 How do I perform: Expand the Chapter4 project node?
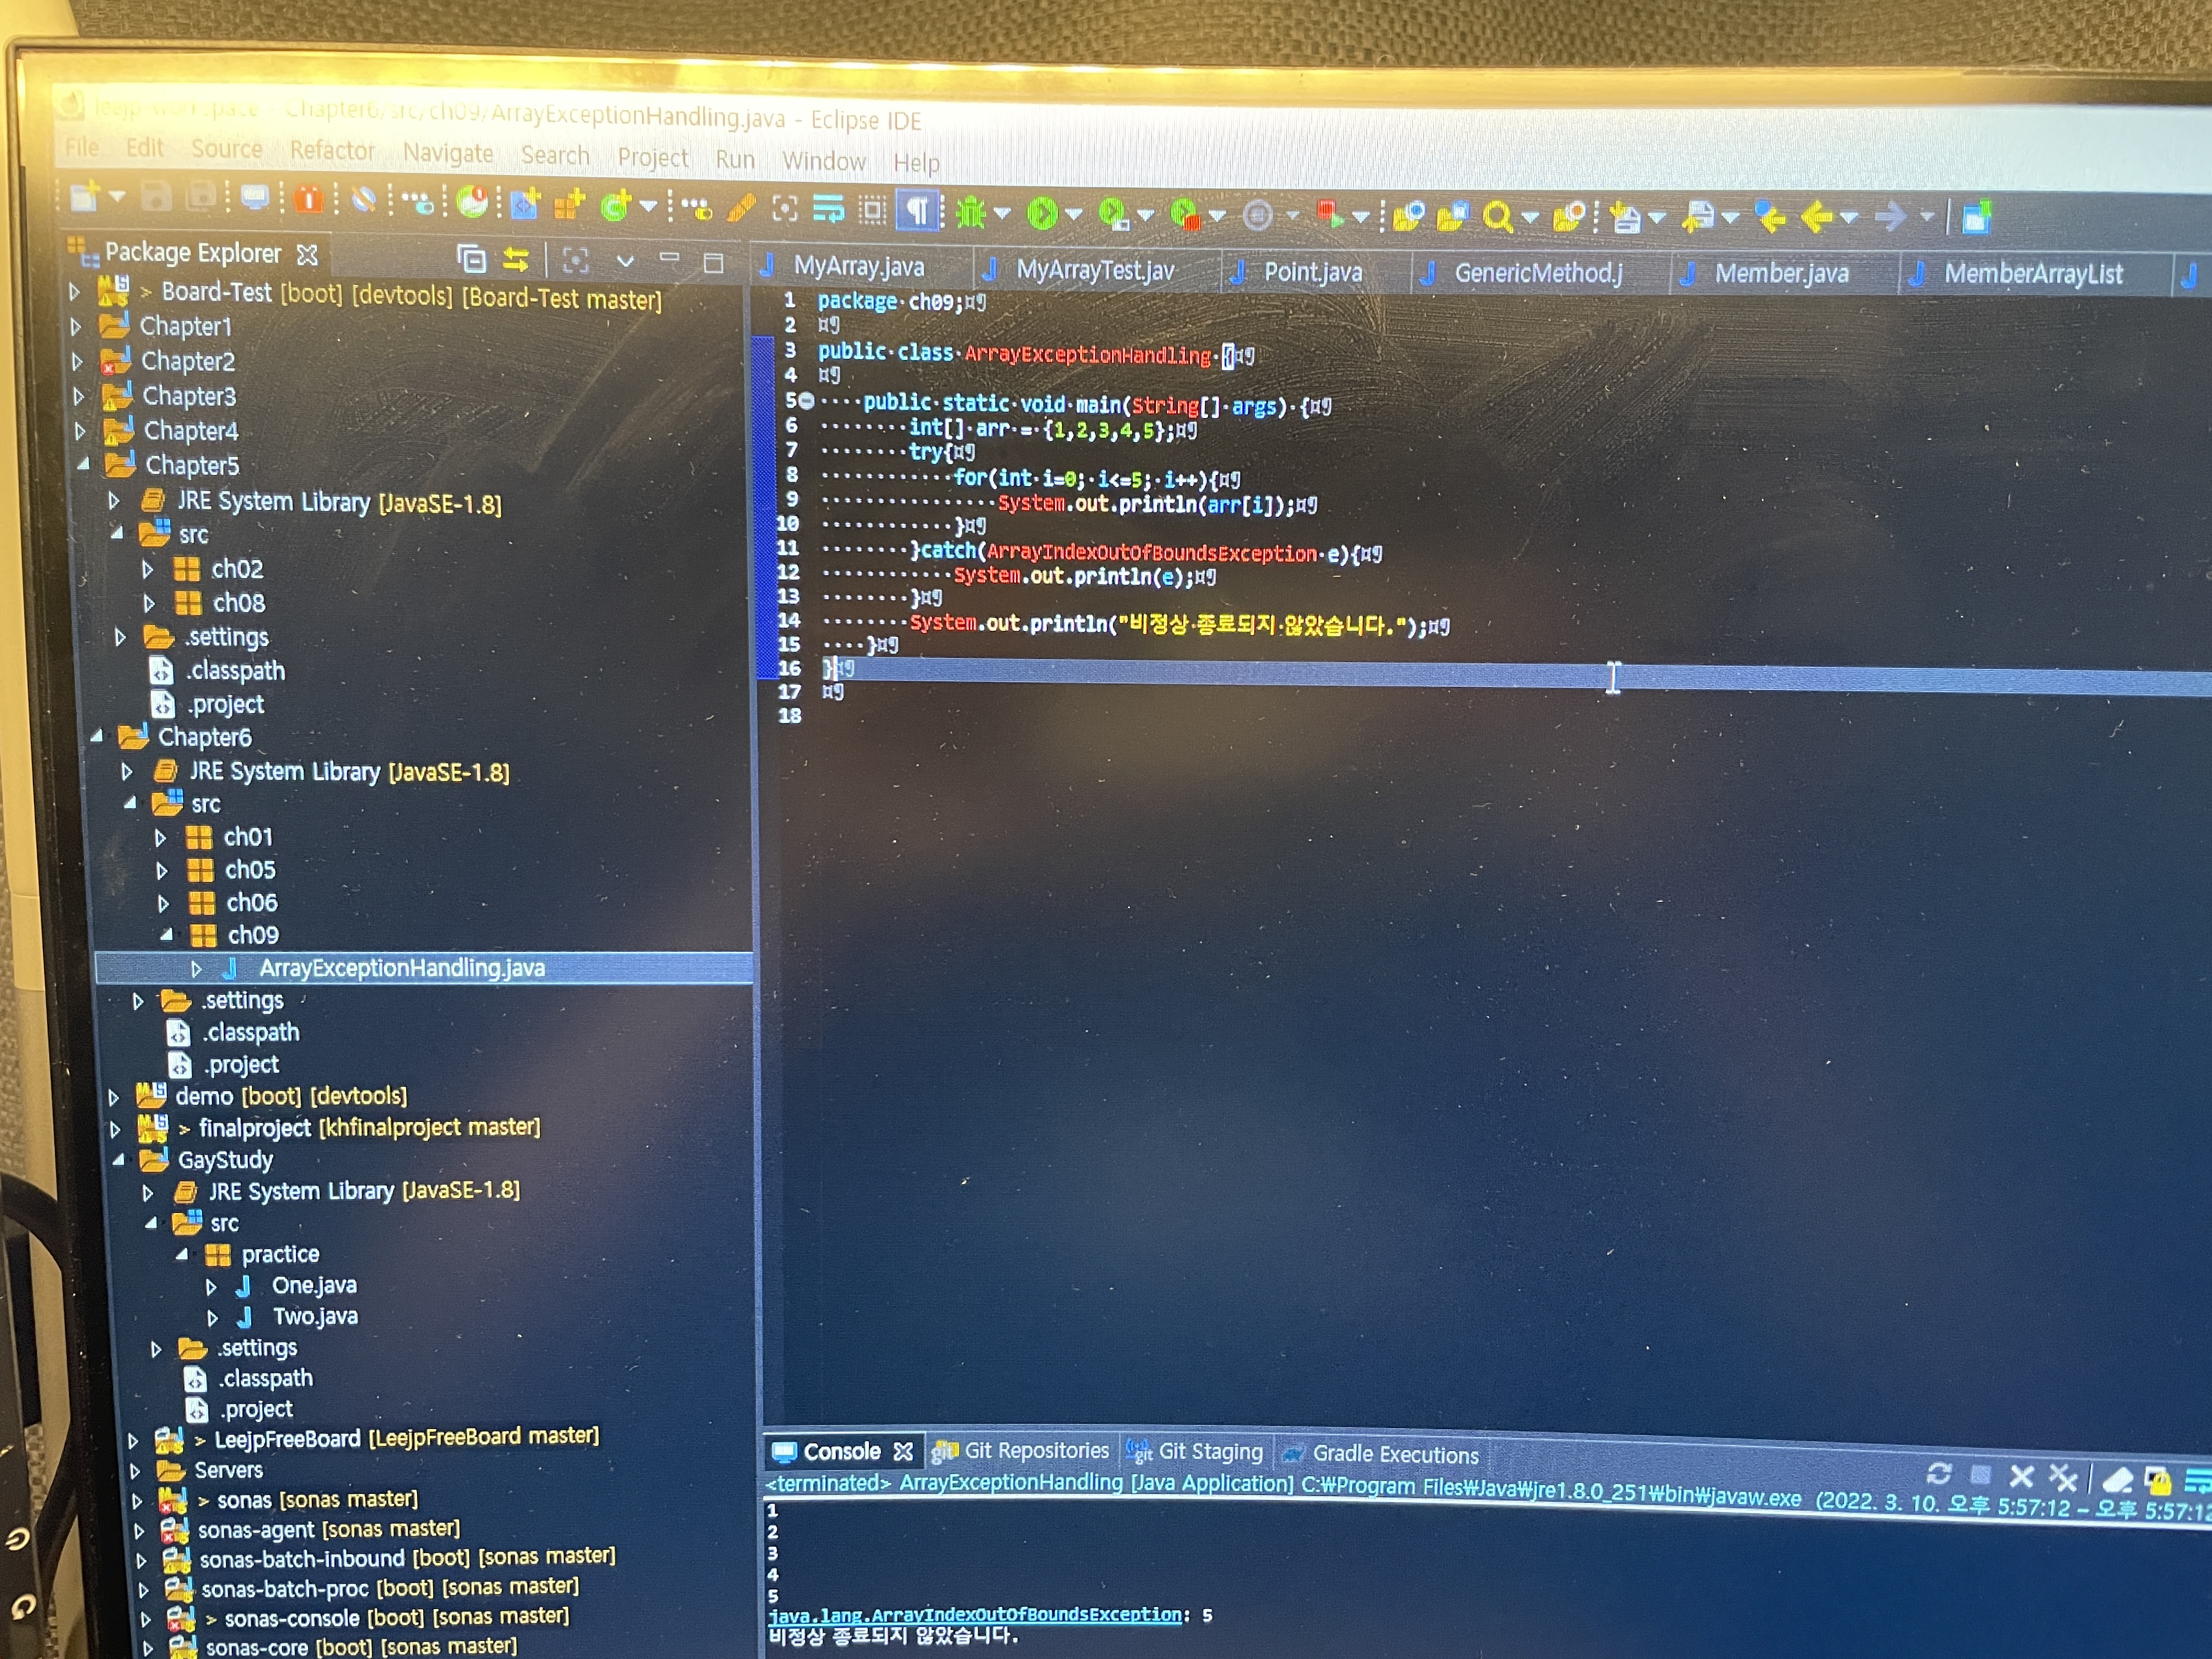[80, 431]
